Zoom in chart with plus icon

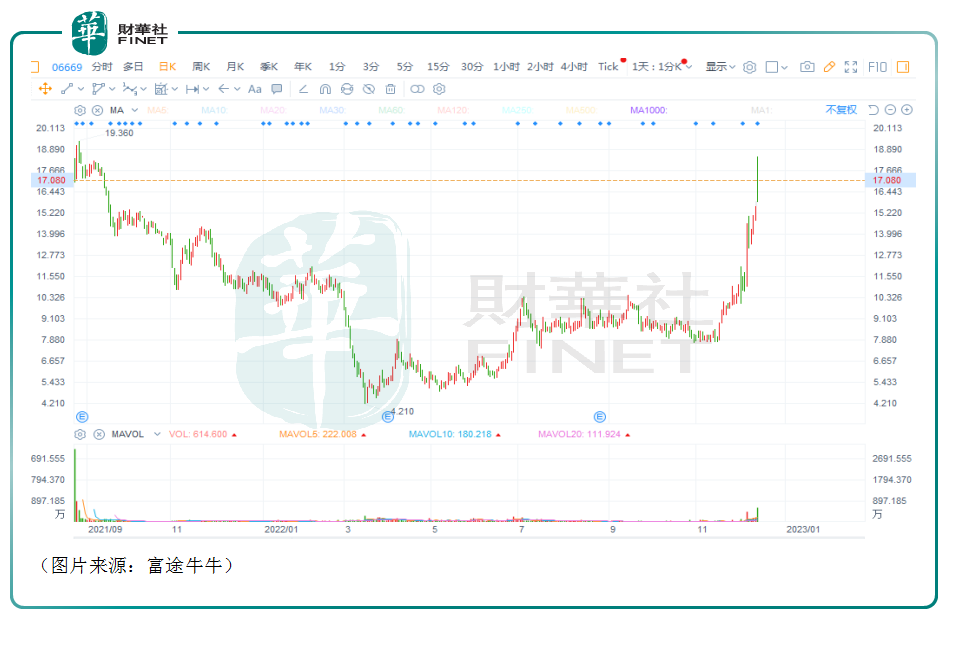[907, 110]
